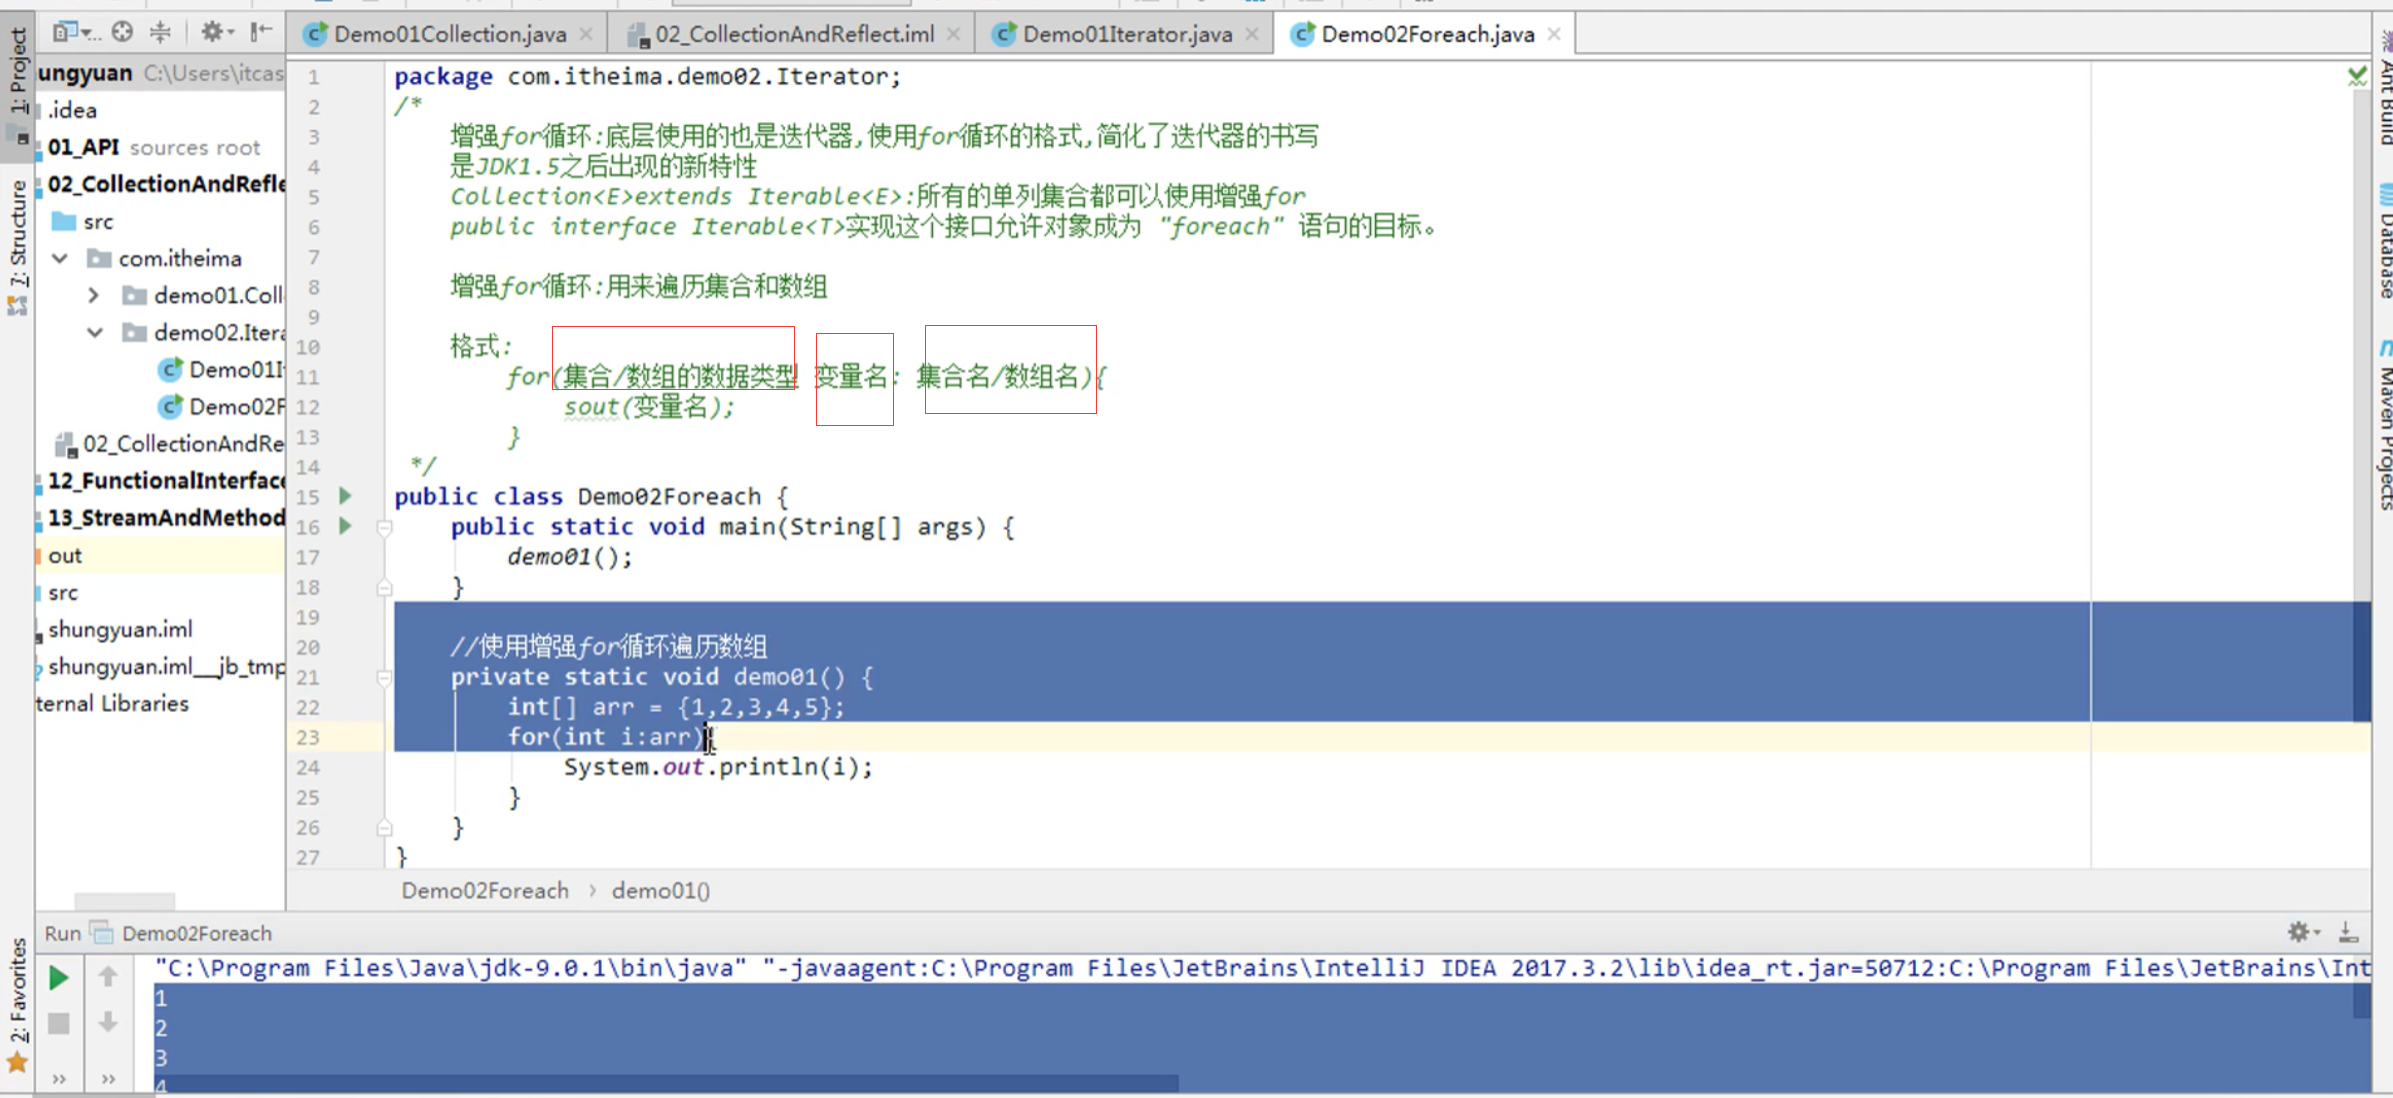Click run gutter icon beside main method

(x=345, y=525)
